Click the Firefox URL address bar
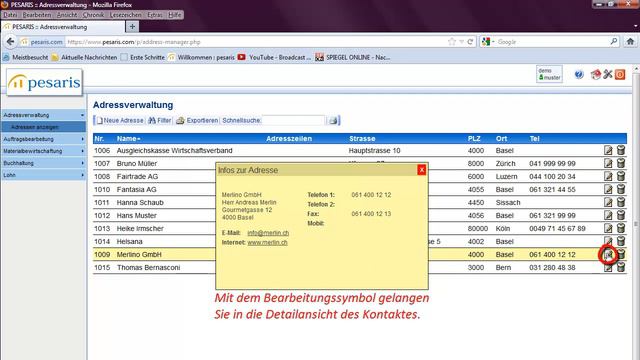640x360 pixels. tap(255, 42)
